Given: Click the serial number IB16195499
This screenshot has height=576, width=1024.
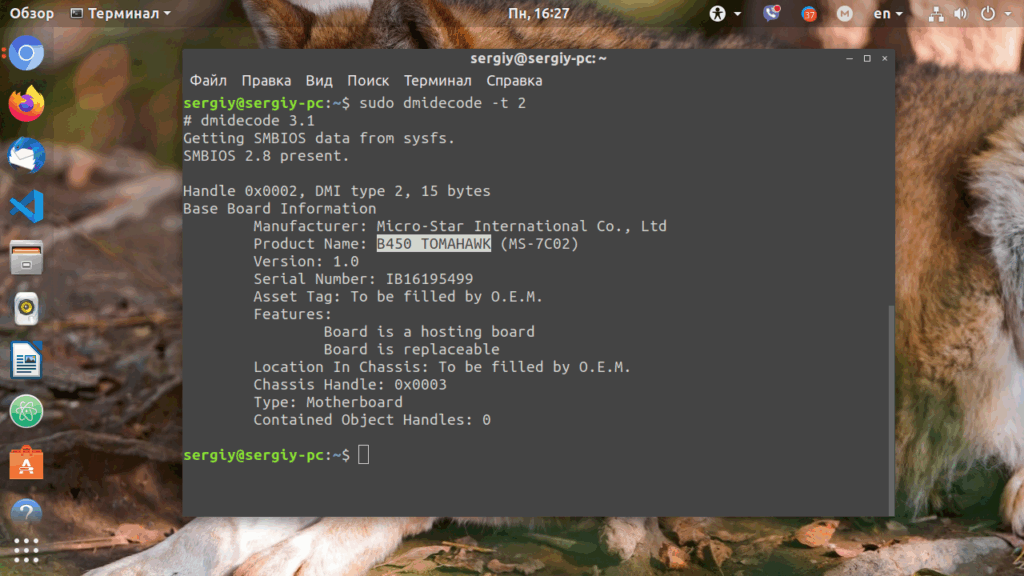Looking at the screenshot, I should pyautogui.click(x=429, y=279).
